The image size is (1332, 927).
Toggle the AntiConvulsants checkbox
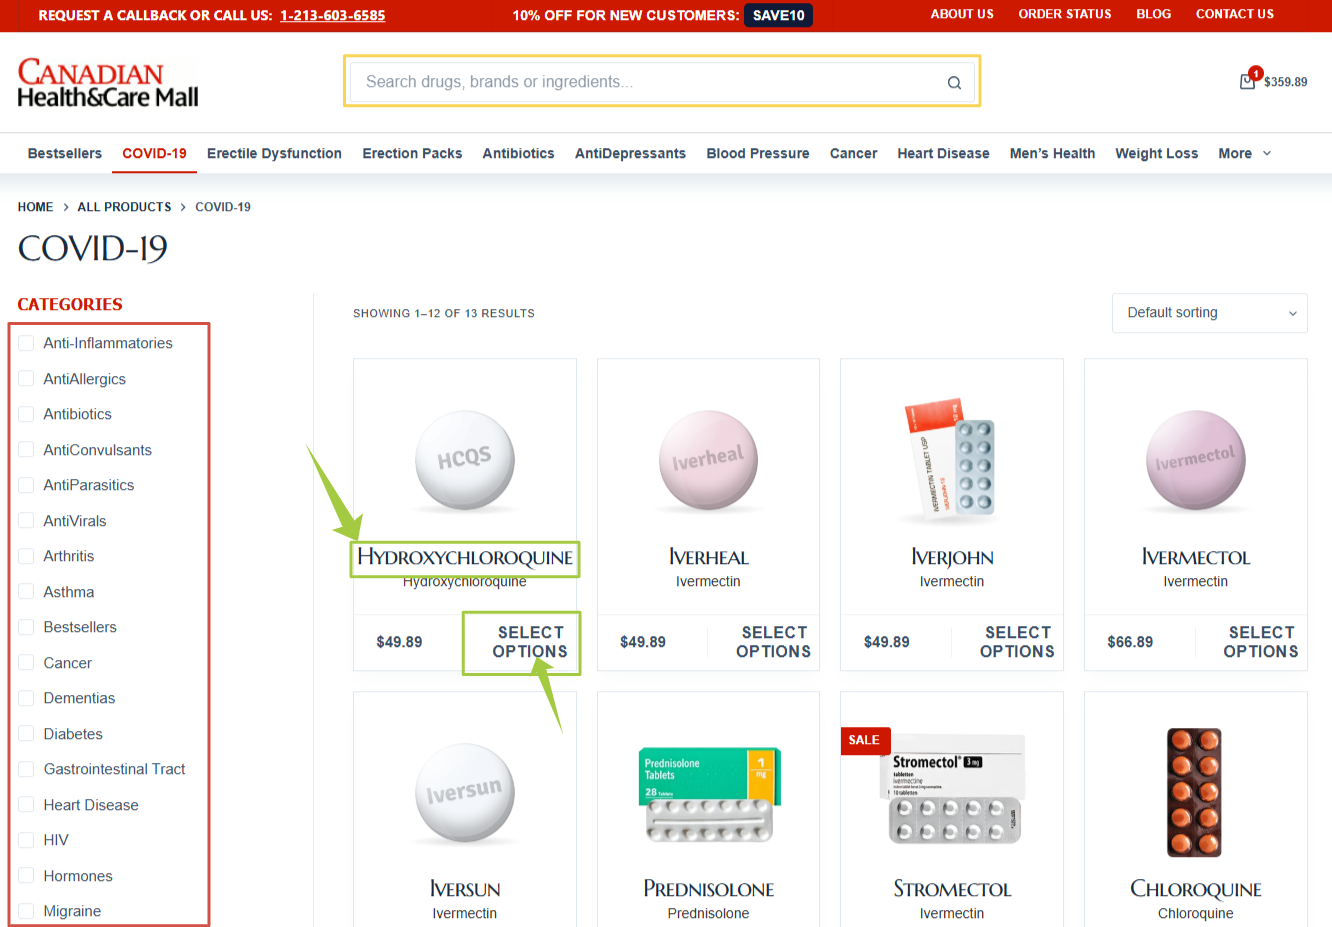(x=26, y=450)
